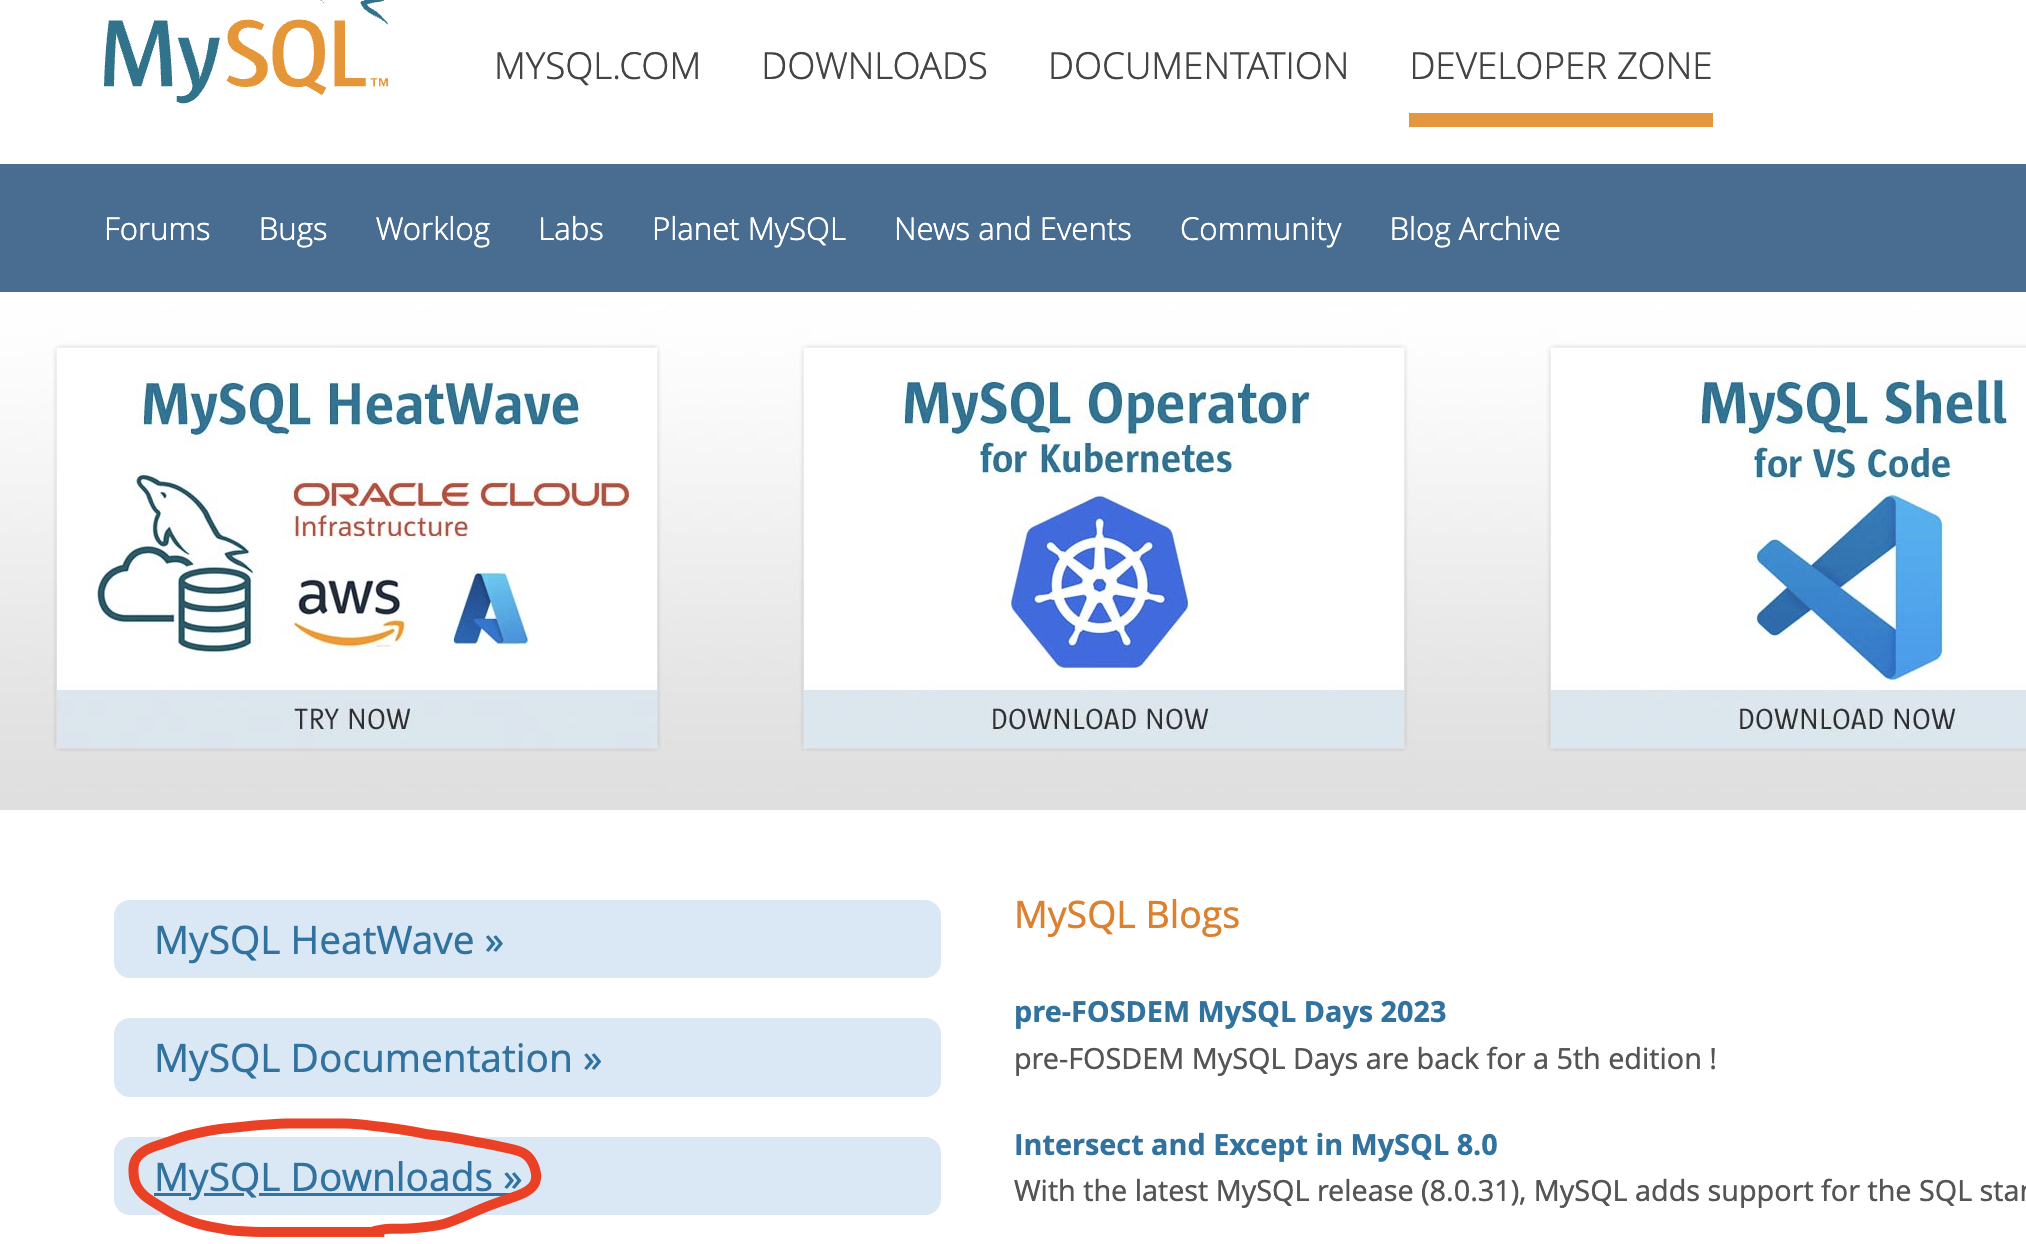Open the DOWNLOADS top navigation tab

[874, 66]
